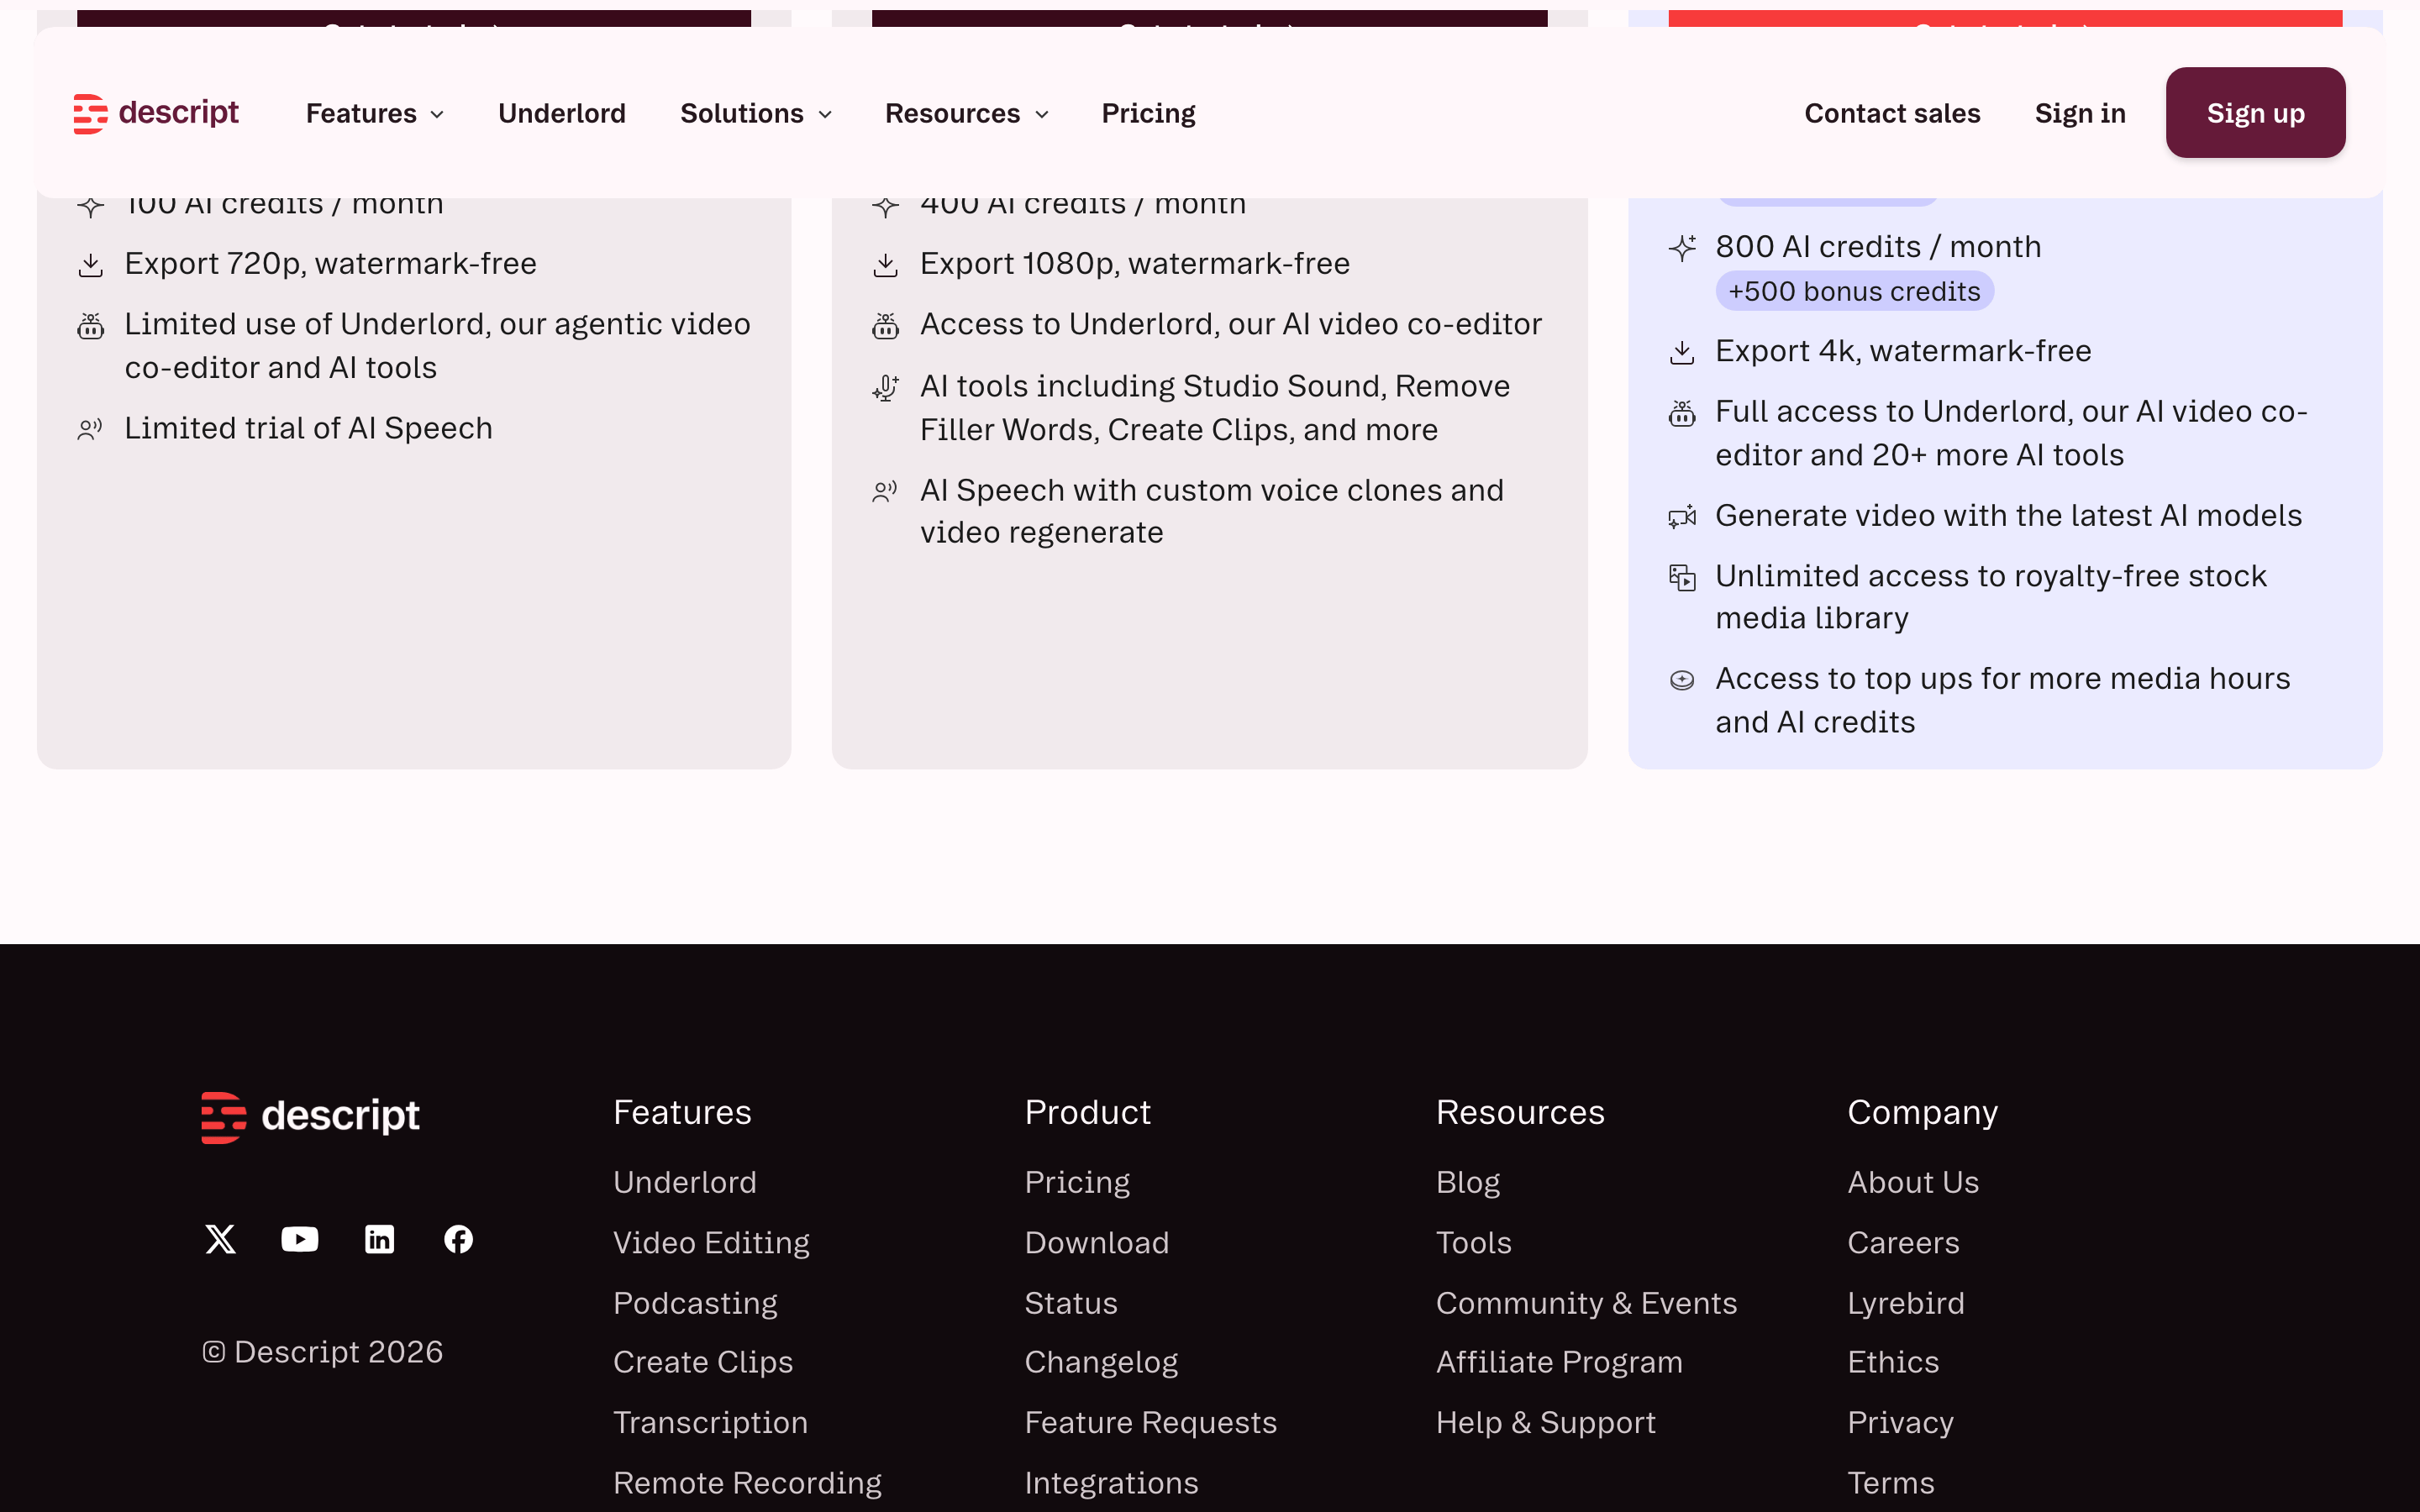Screen dimensions: 2420x1512
Task: Click the Sign up button
Action: pos(2255,113)
